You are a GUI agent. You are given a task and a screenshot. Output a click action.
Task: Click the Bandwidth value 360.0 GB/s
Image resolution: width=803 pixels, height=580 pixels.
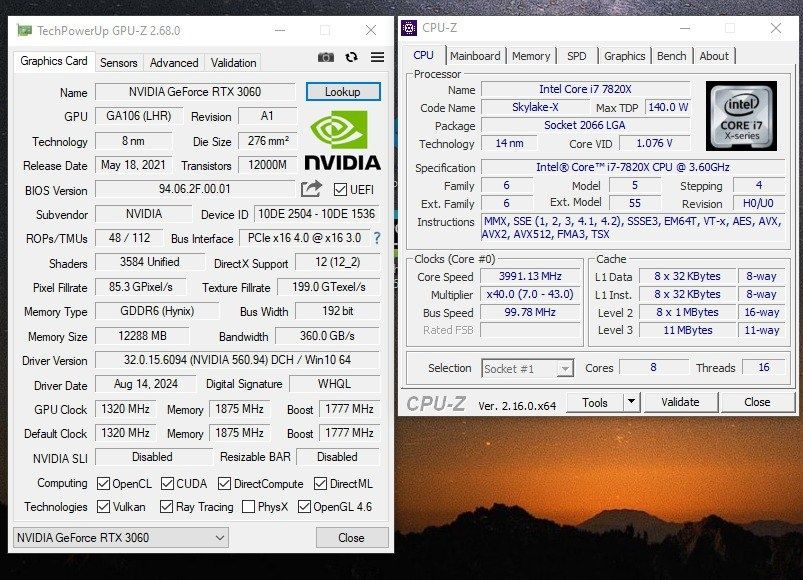click(327, 336)
